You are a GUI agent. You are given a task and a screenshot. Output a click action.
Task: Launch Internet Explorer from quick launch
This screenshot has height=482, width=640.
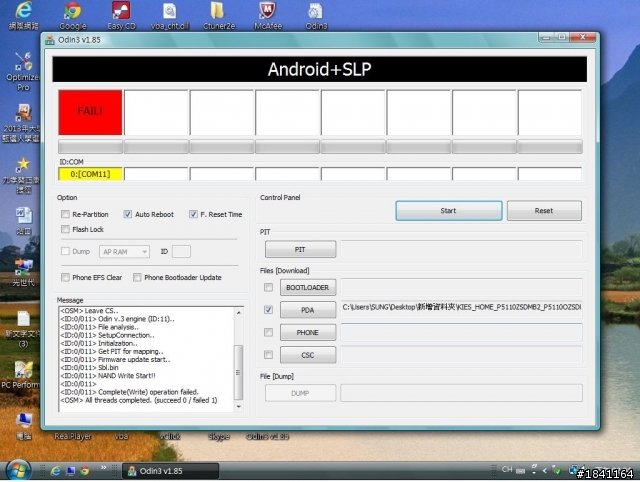[x=55, y=471]
